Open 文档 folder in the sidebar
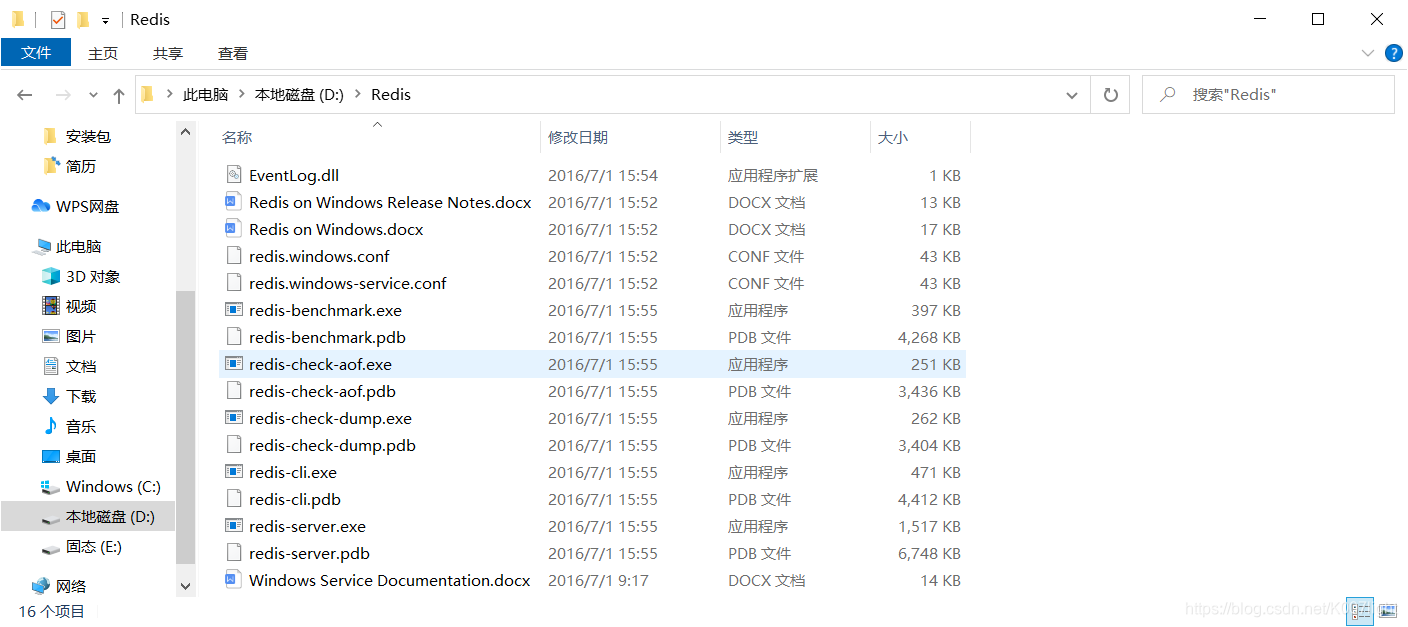The height and width of the screenshot is (627, 1408). 68,366
